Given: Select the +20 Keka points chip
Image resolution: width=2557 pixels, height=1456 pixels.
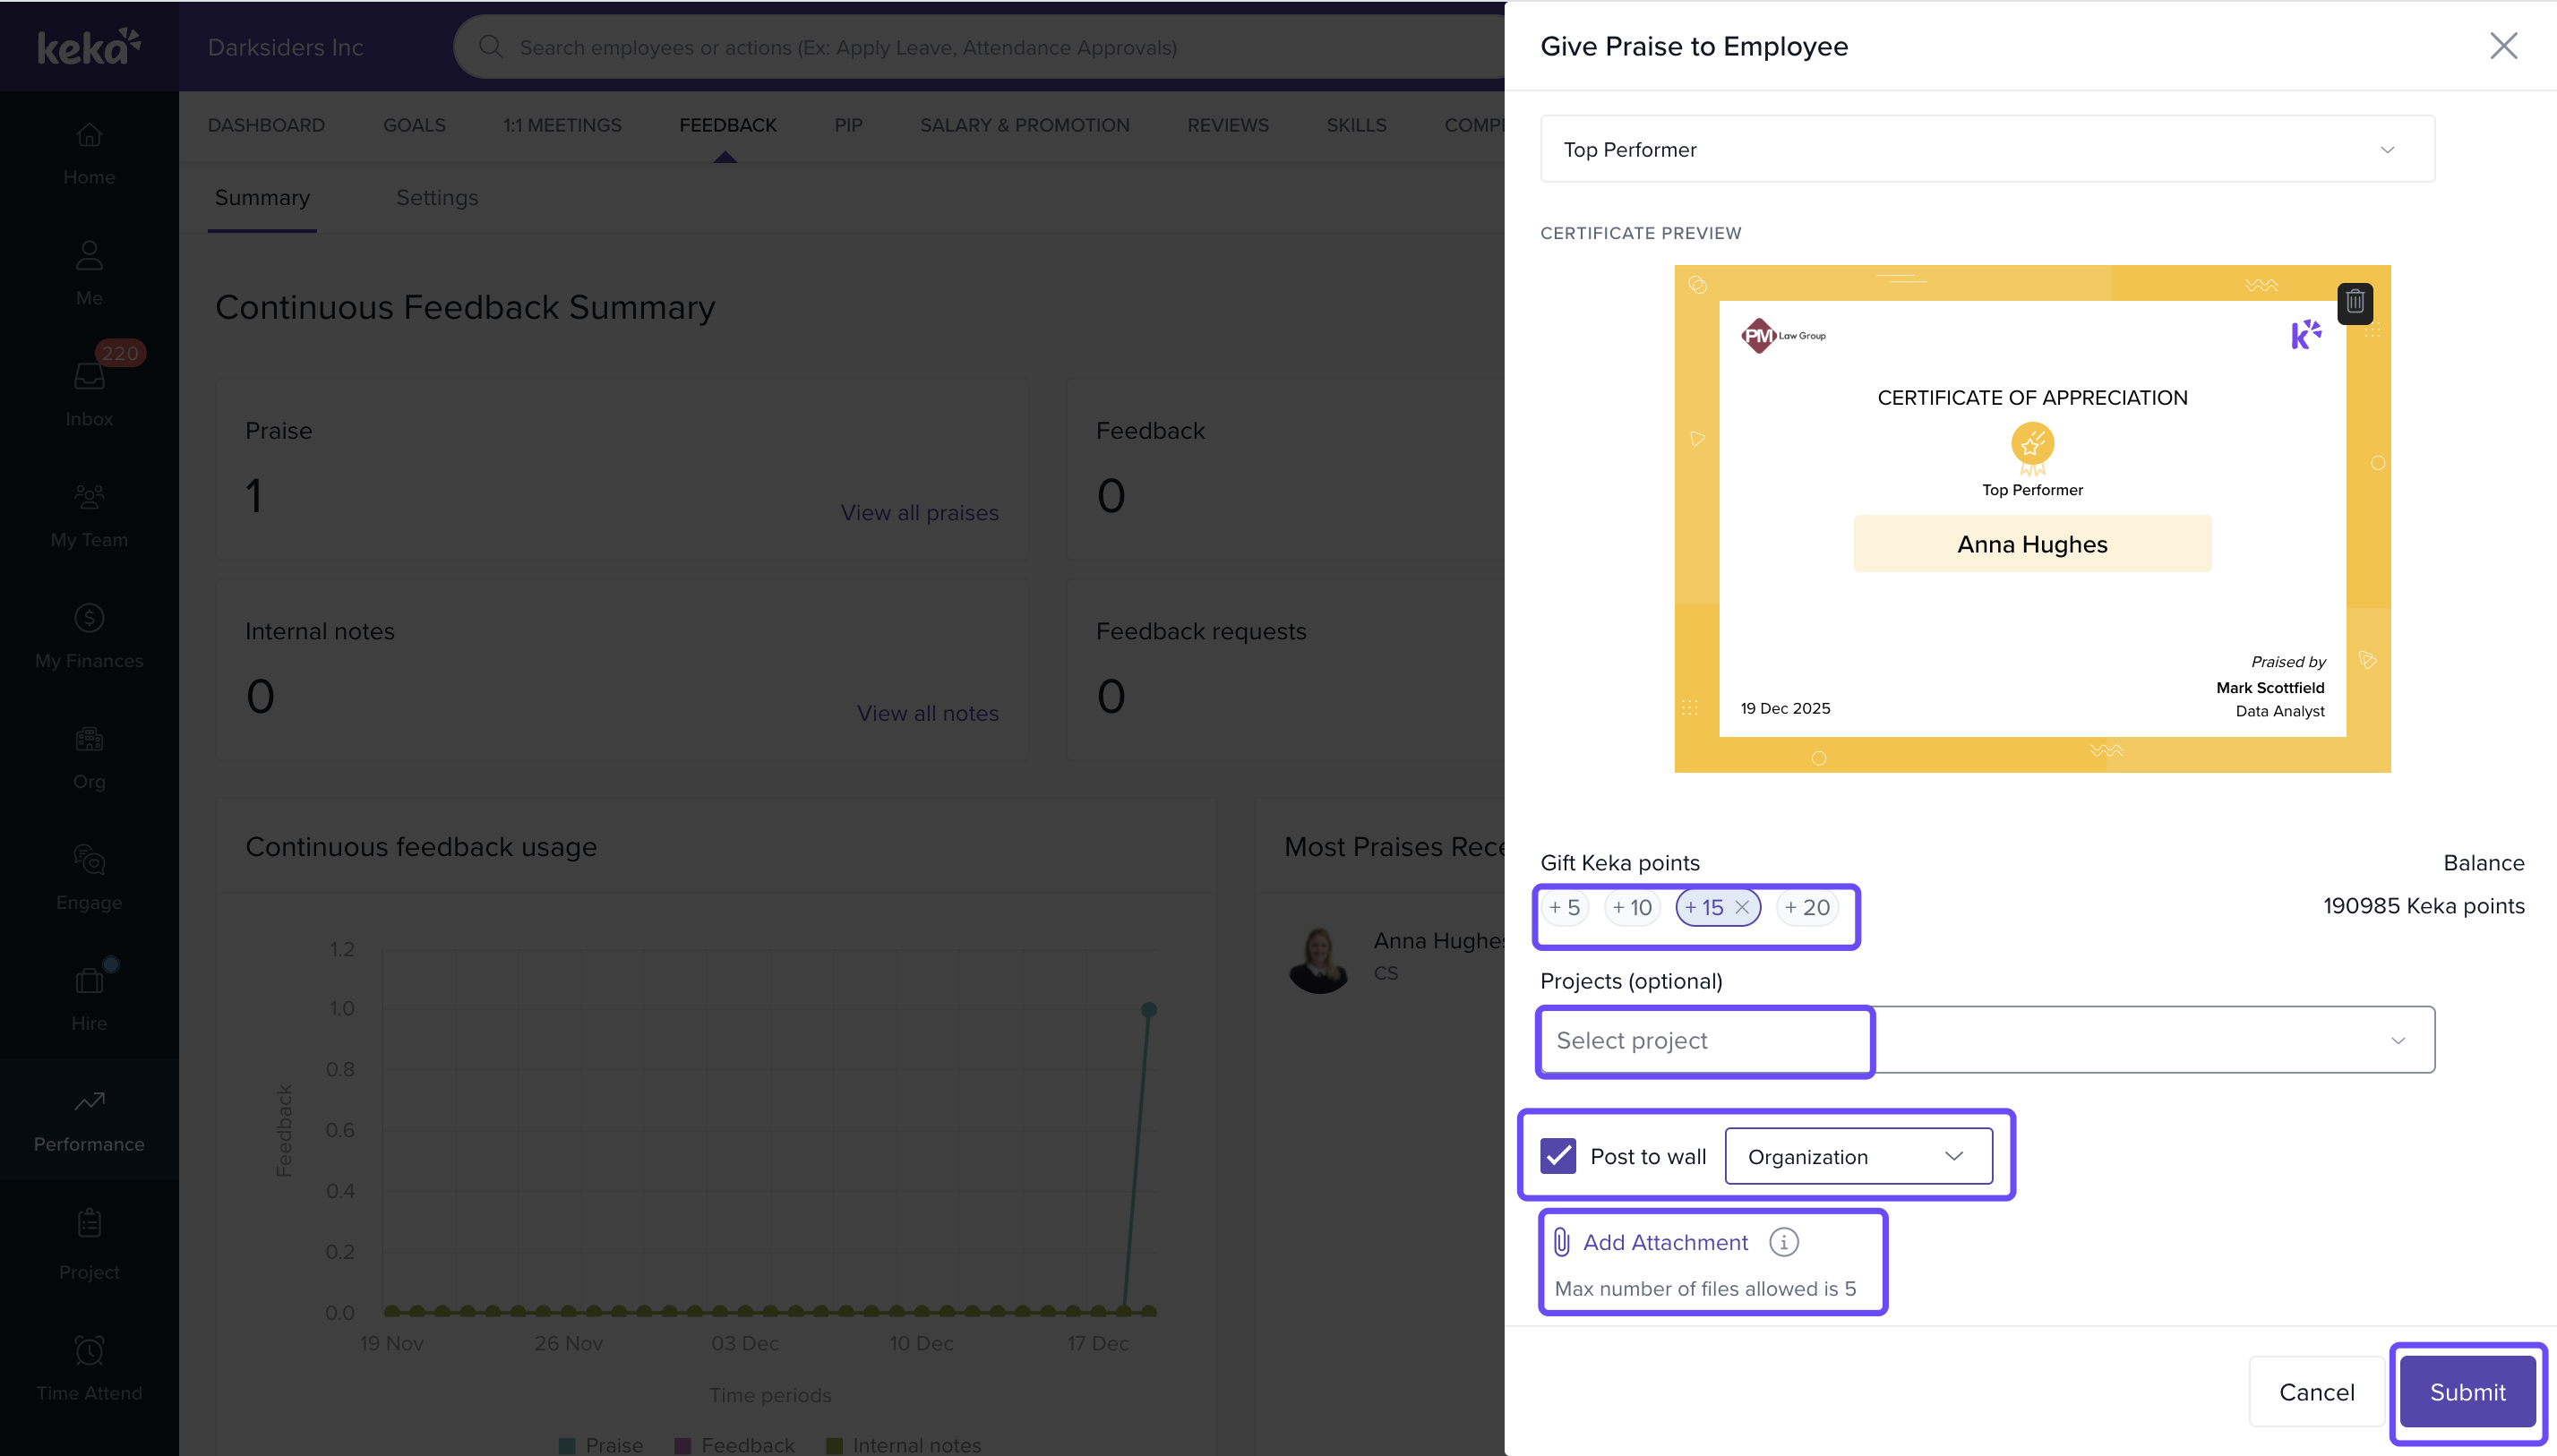Looking at the screenshot, I should (x=1807, y=907).
